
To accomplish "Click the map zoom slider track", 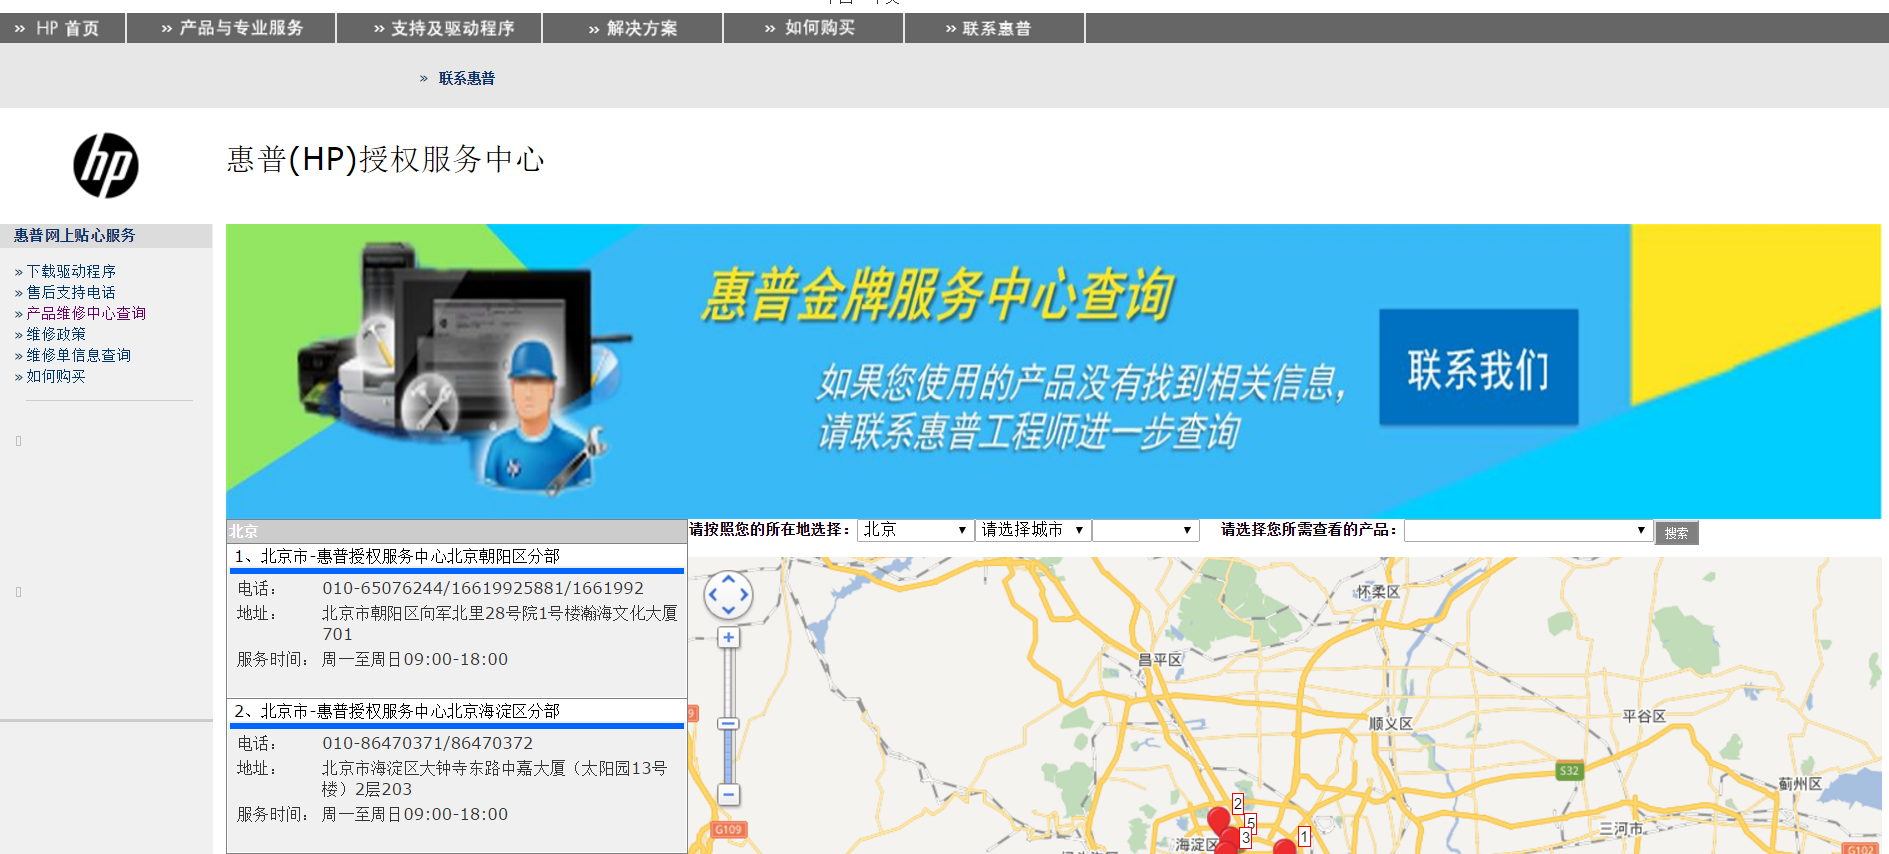I will (729, 716).
